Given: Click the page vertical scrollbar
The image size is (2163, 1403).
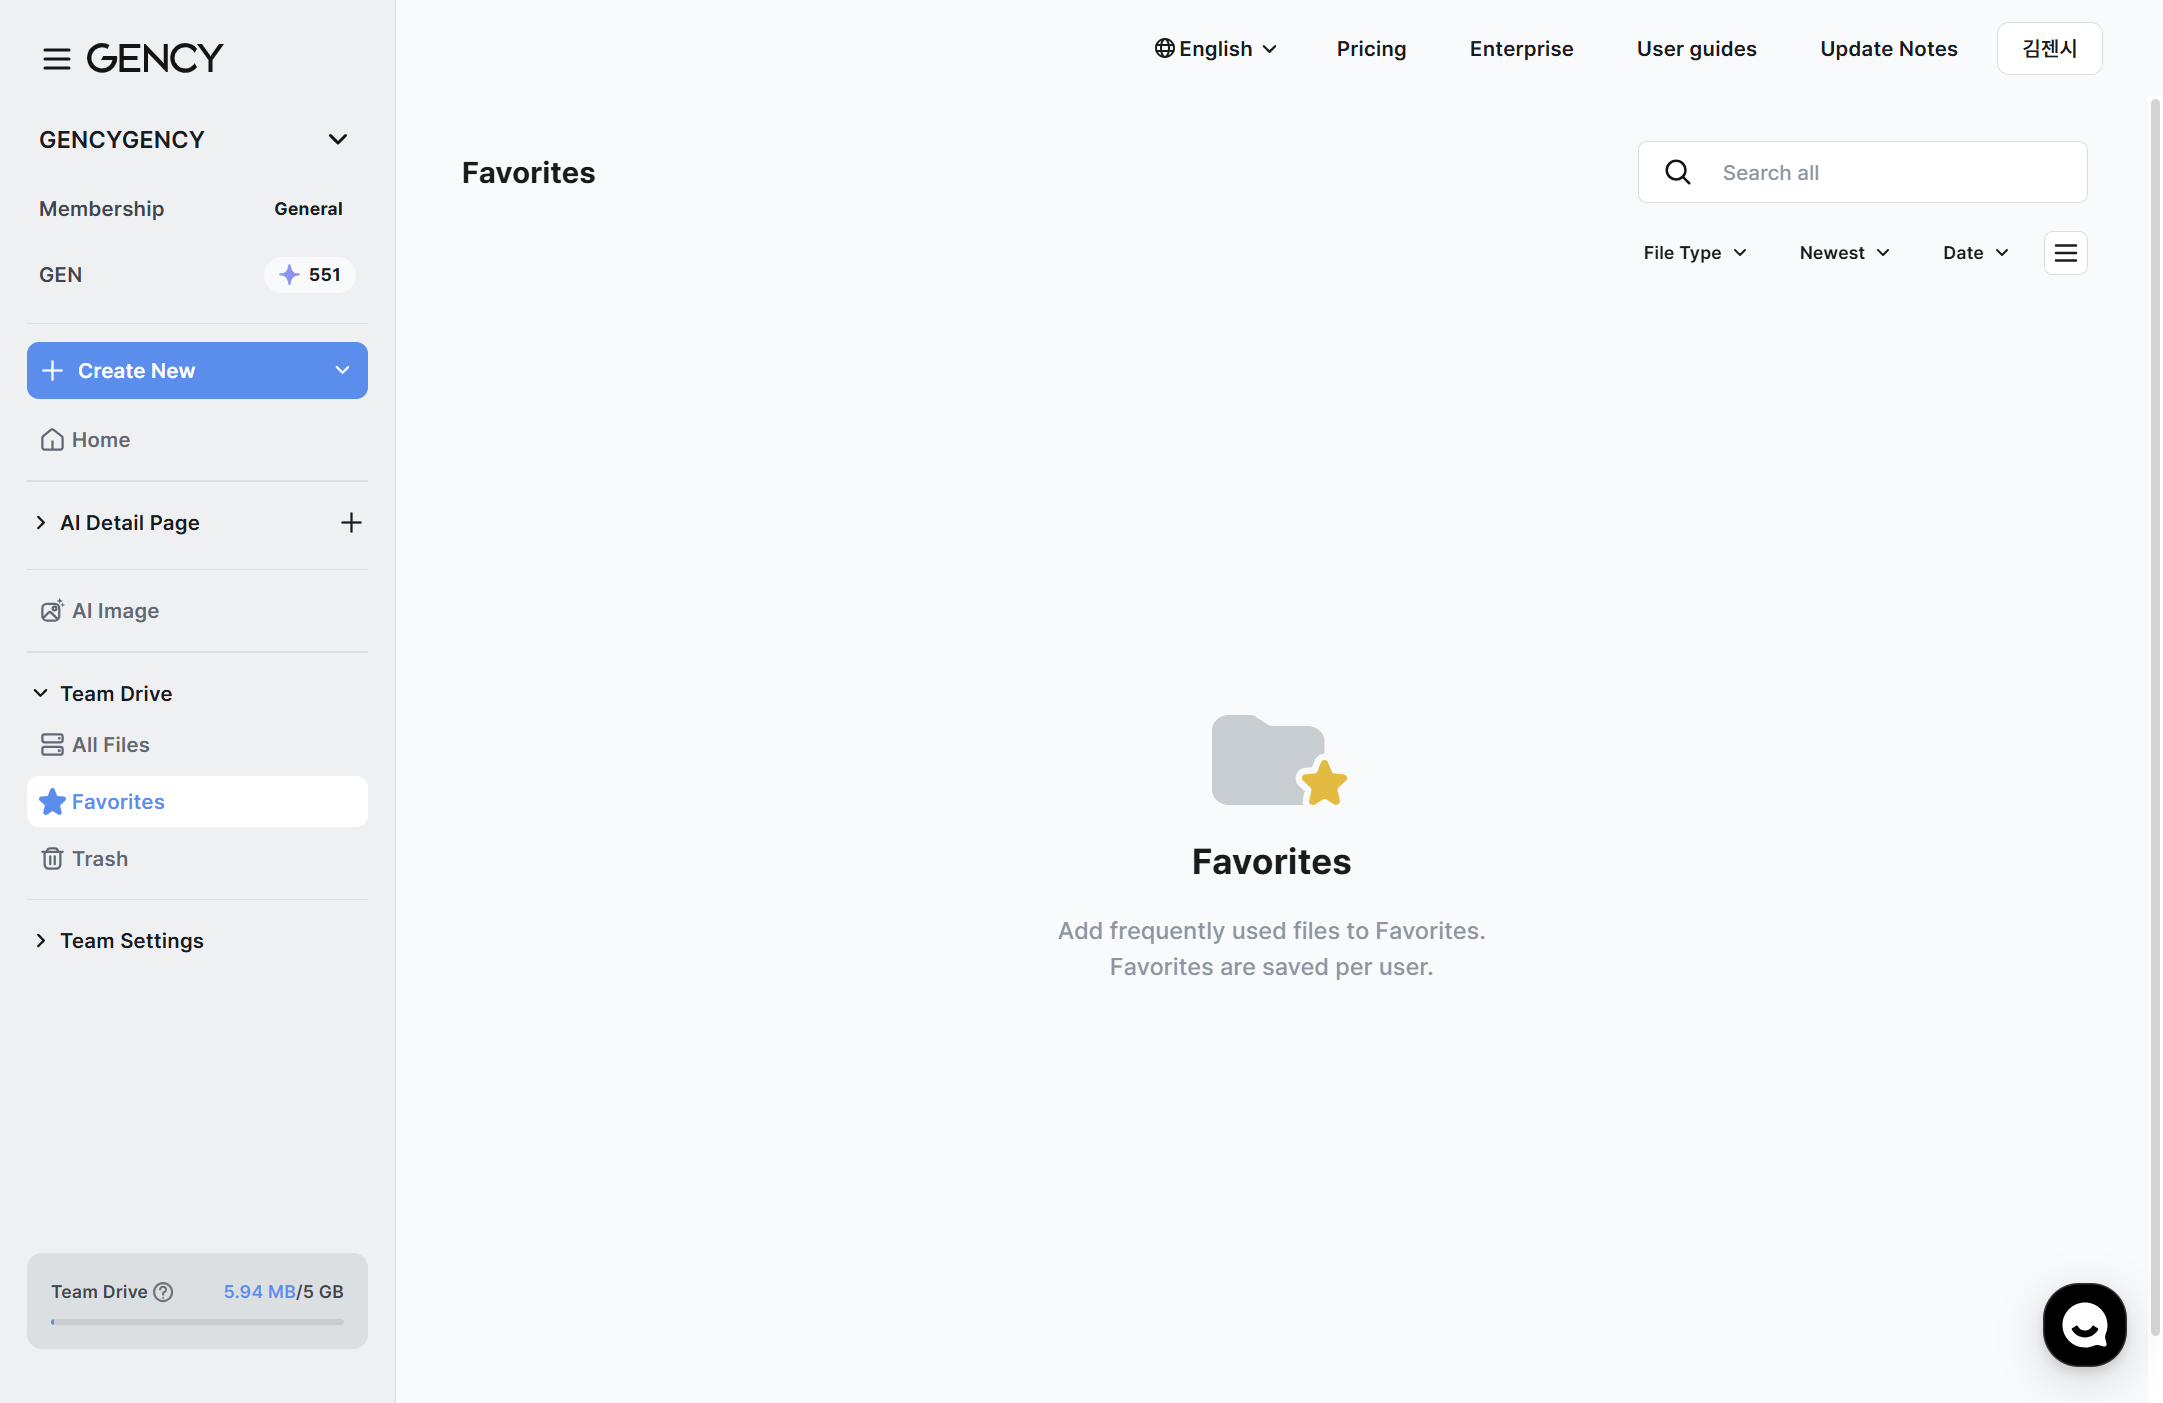Looking at the screenshot, I should pos(2155,717).
